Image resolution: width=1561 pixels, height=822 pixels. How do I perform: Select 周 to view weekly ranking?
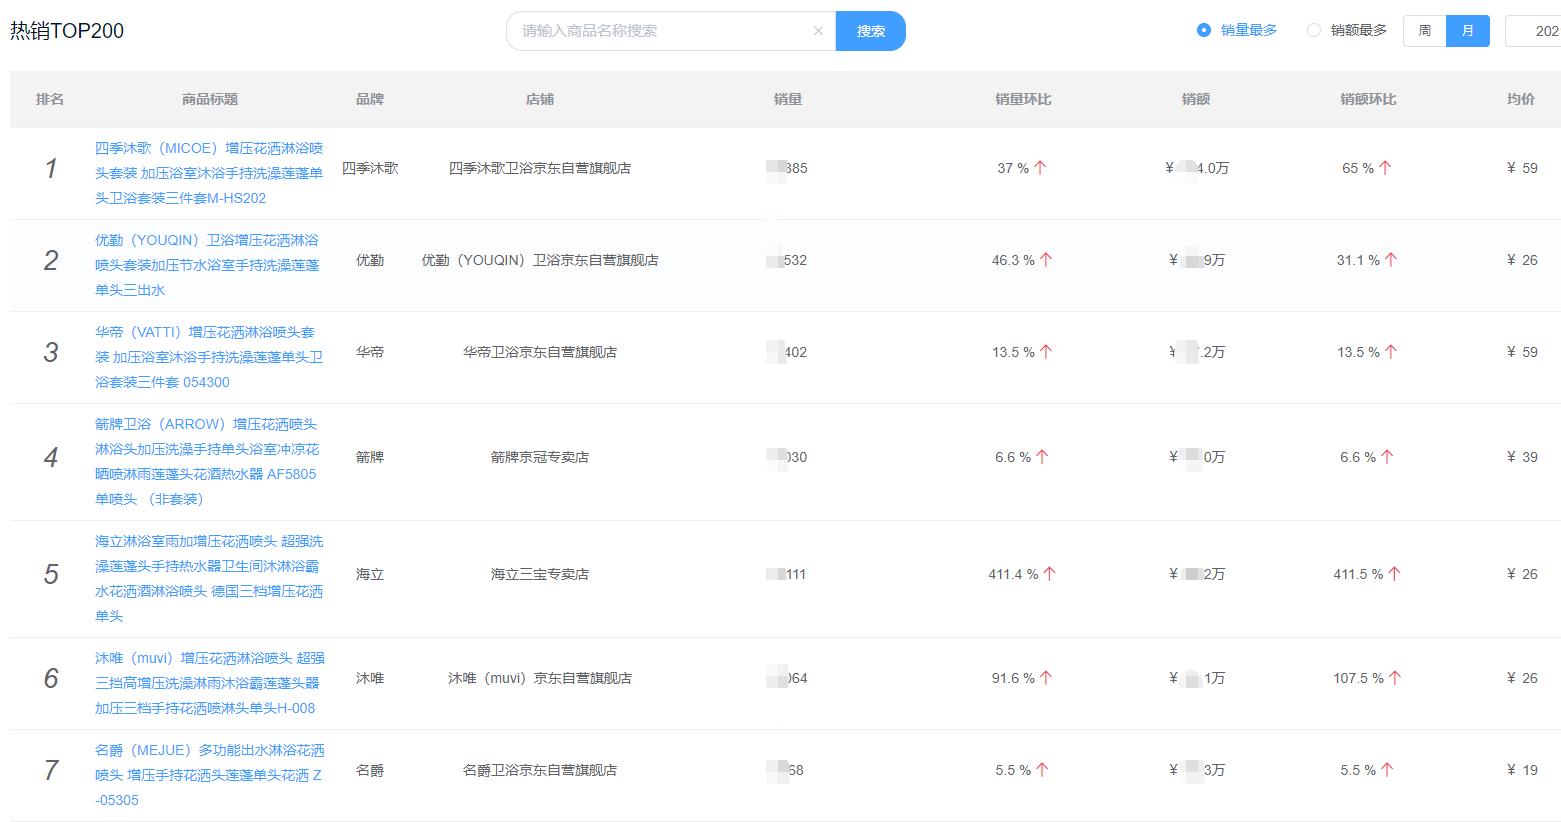(x=1423, y=31)
